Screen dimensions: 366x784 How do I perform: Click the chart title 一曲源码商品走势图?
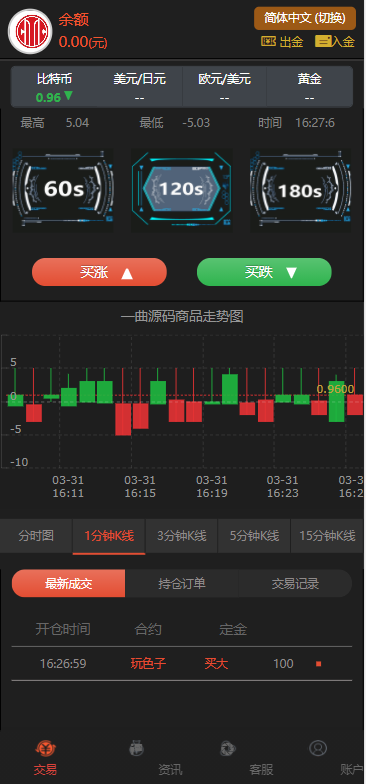coord(182,316)
